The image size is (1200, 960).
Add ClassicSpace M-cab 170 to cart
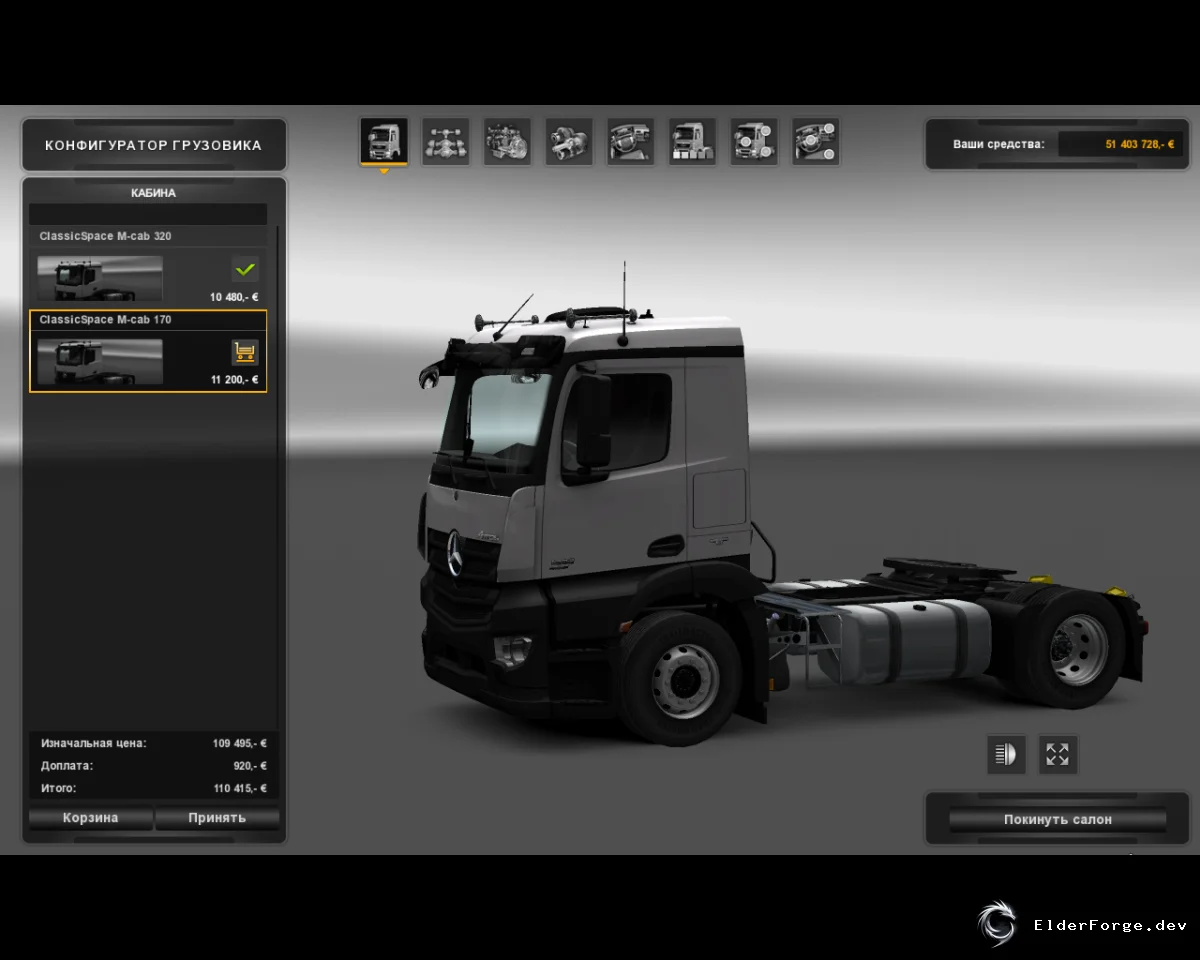[x=245, y=351]
